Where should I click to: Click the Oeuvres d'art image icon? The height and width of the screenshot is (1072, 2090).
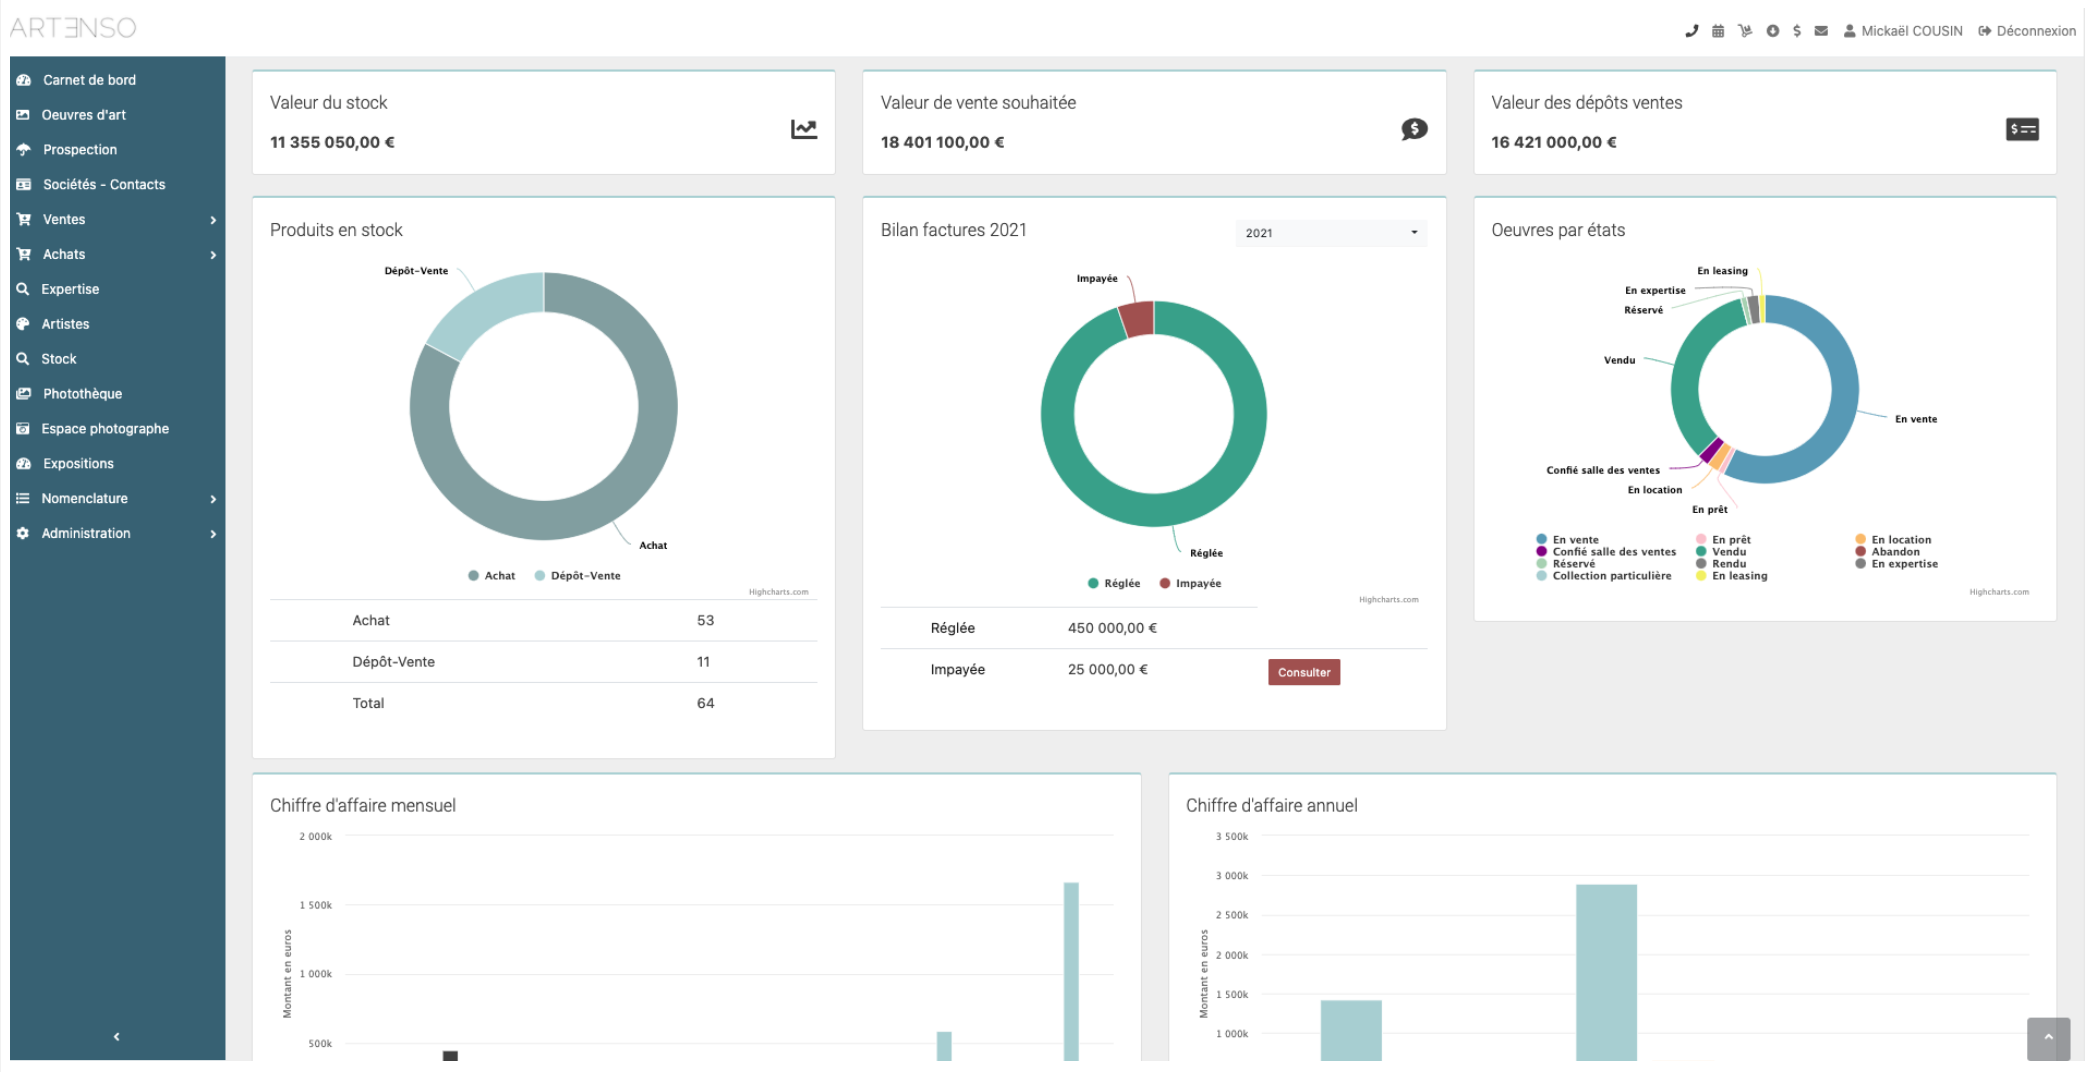click(x=23, y=115)
